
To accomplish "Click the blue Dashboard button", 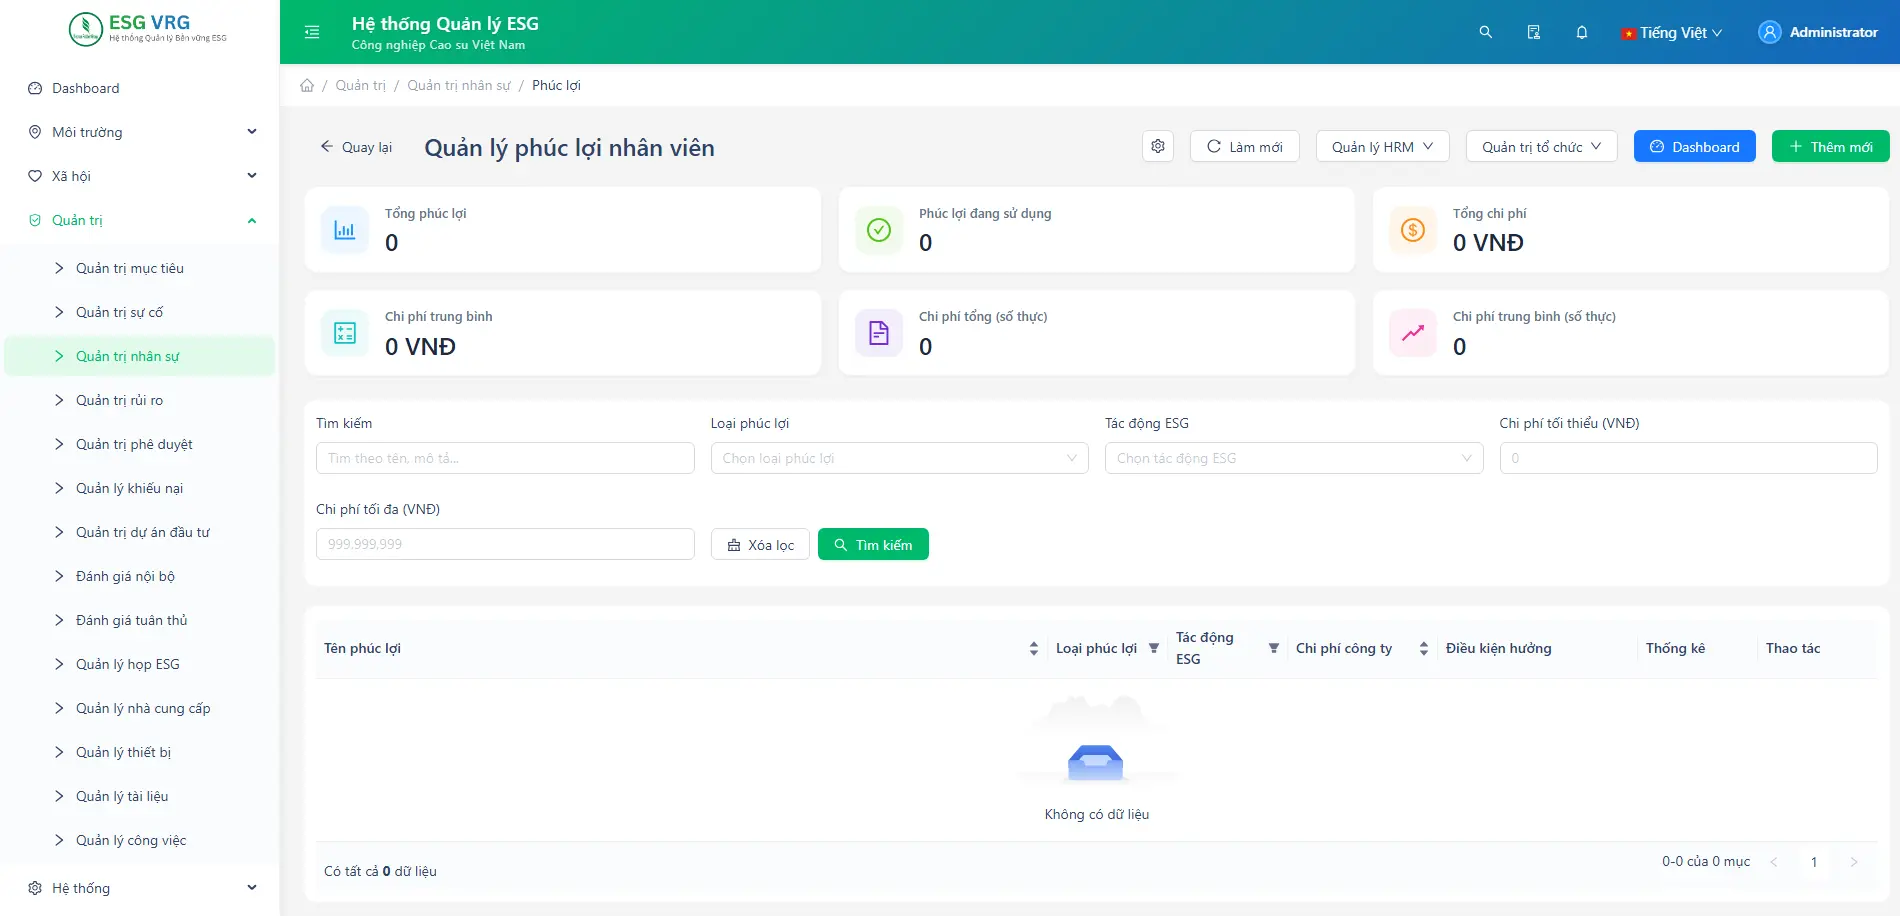I will click(1695, 146).
